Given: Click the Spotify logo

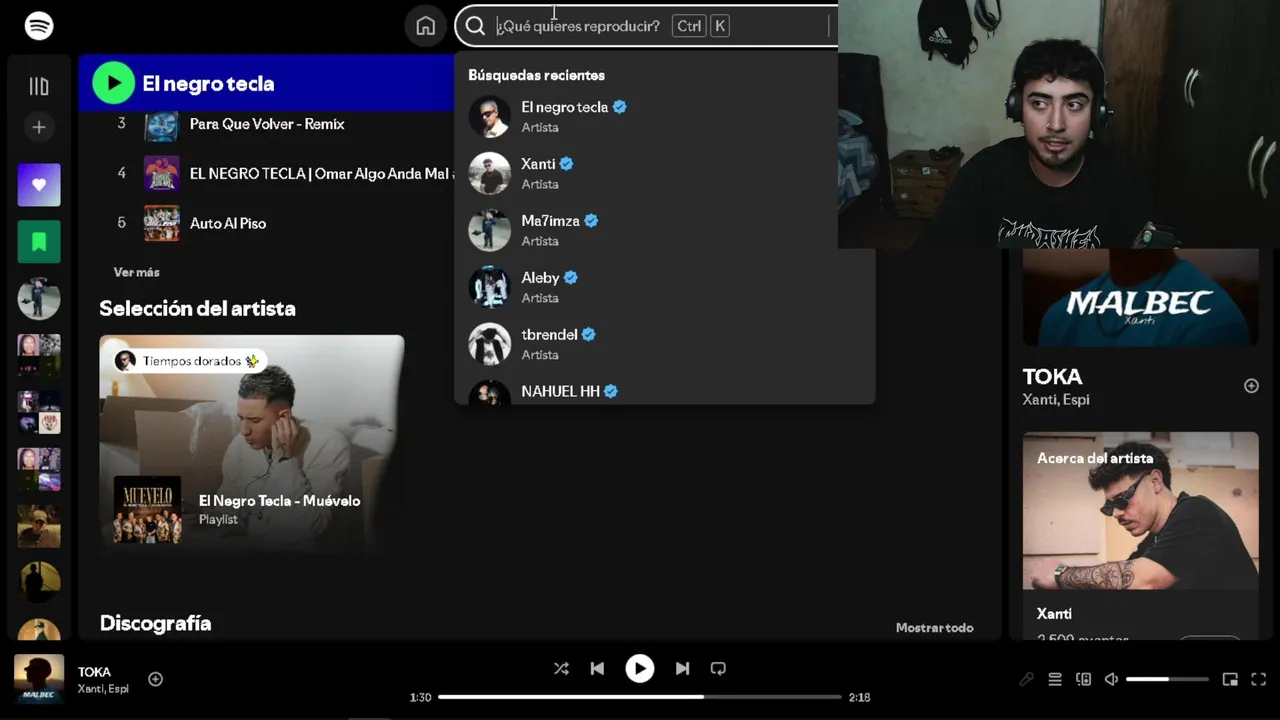Looking at the screenshot, I should pos(39,26).
